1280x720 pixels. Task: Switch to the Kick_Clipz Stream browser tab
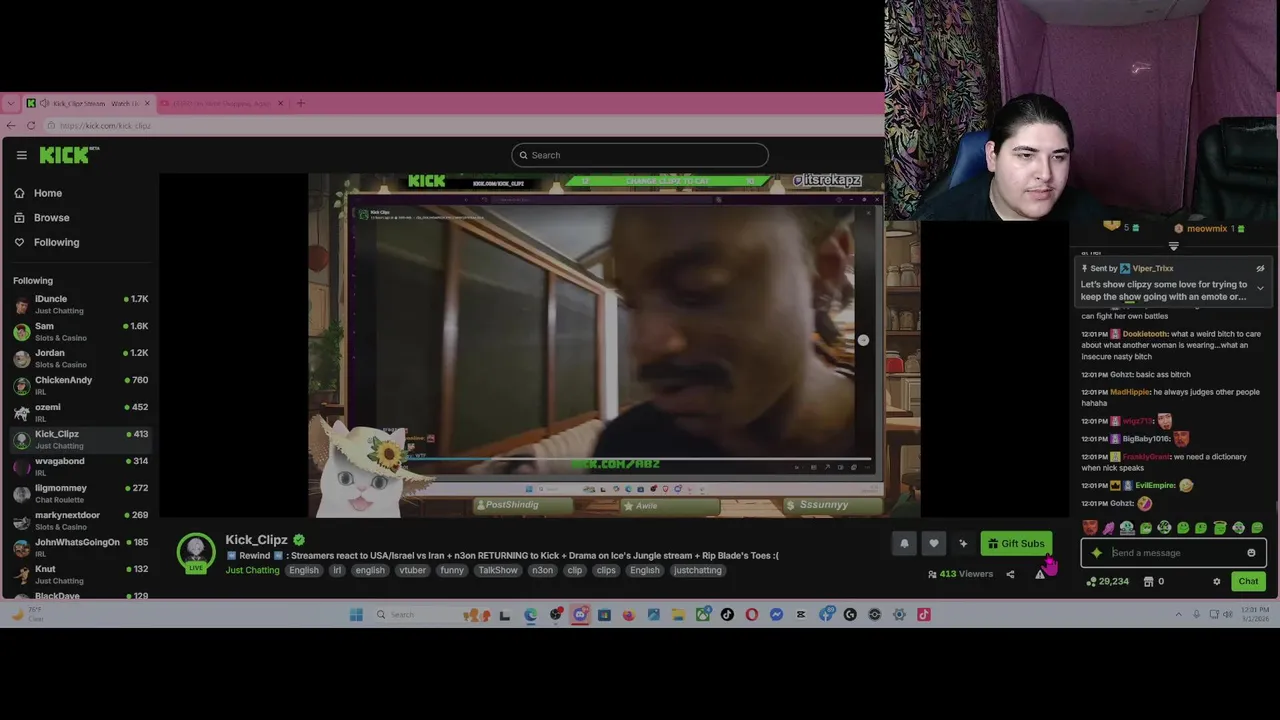point(88,103)
